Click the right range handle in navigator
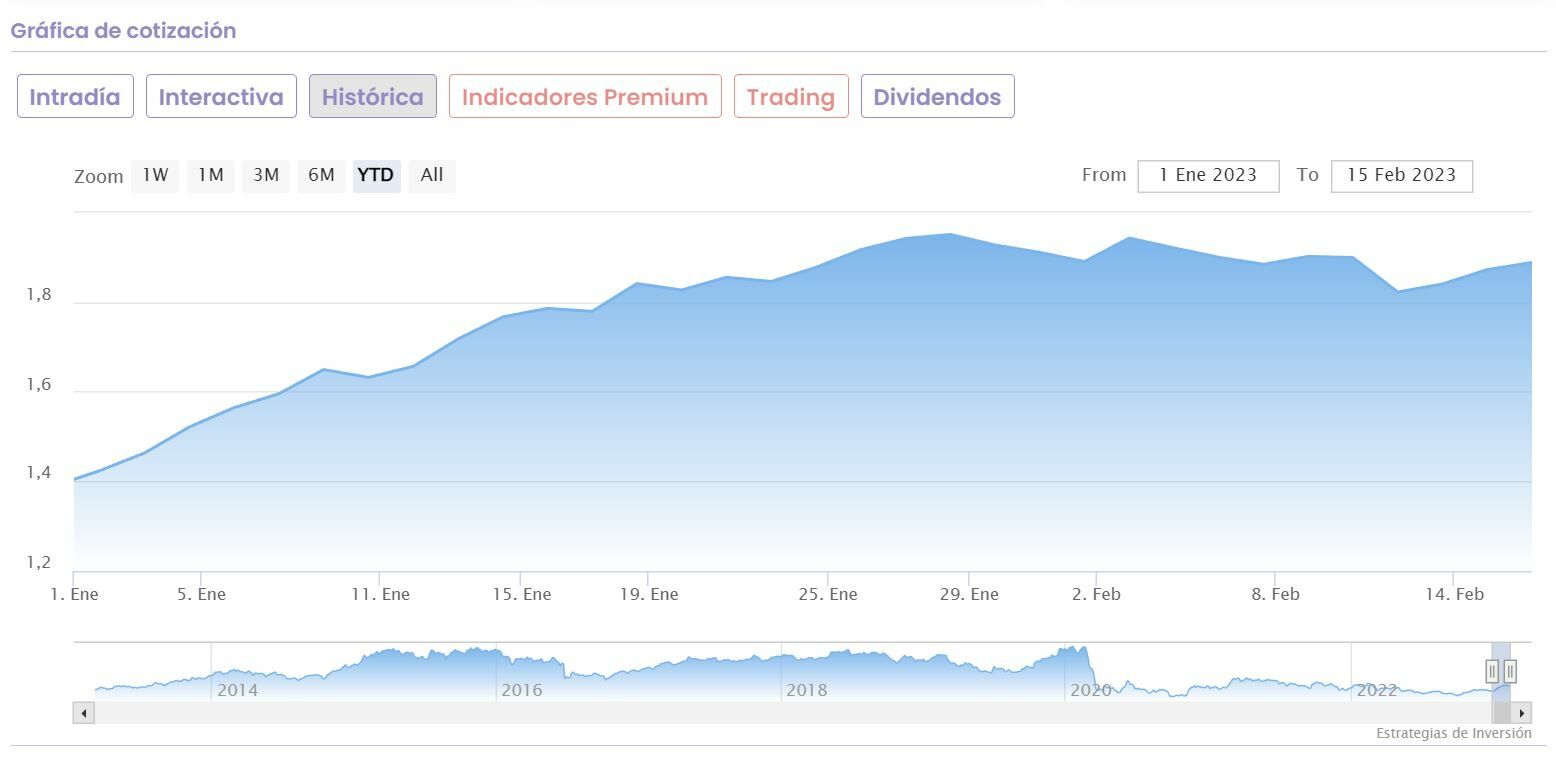The width and height of the screenshot is (1556, 757). pyautogui.click(x=1510, y=671)
